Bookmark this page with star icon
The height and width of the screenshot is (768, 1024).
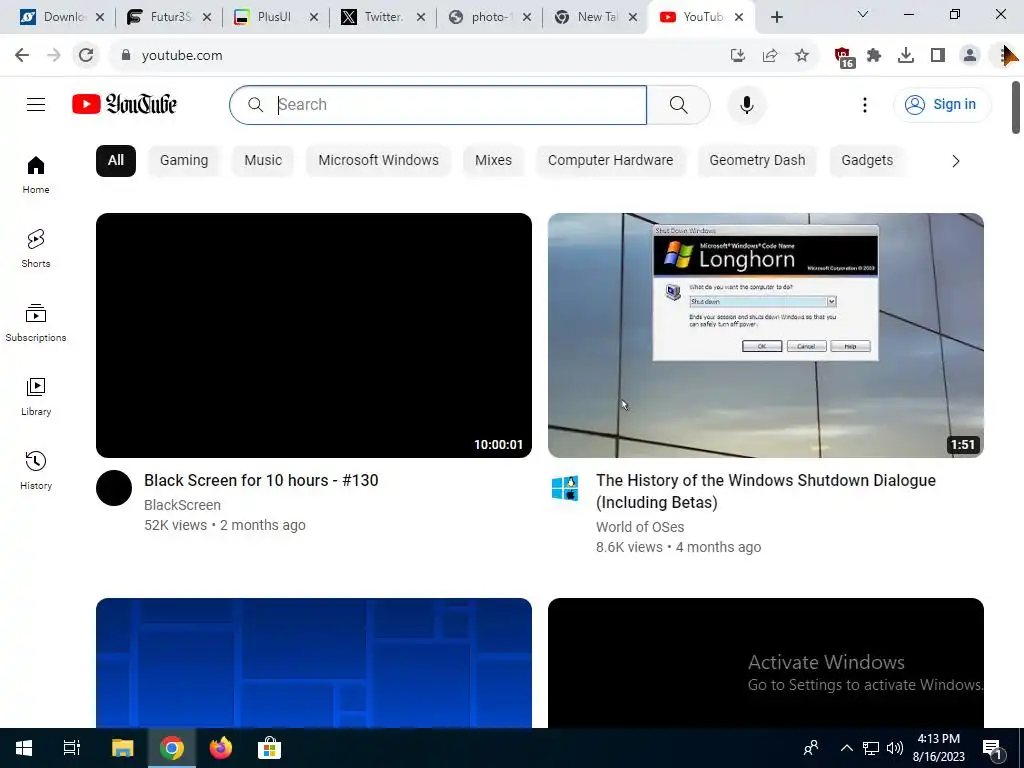click(802, 56)
